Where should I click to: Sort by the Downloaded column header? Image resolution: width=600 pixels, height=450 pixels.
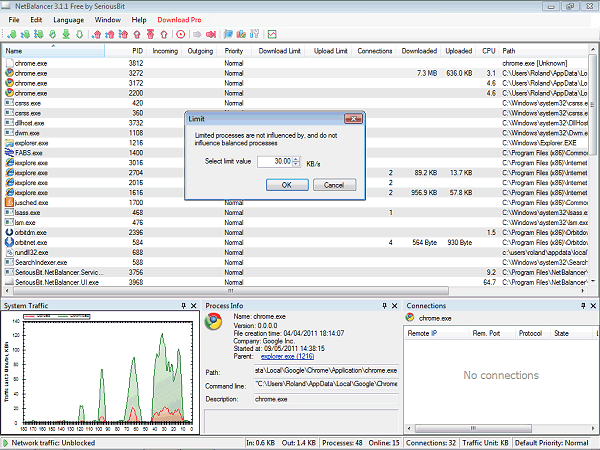pyautogui.click(x=419, y=51)
